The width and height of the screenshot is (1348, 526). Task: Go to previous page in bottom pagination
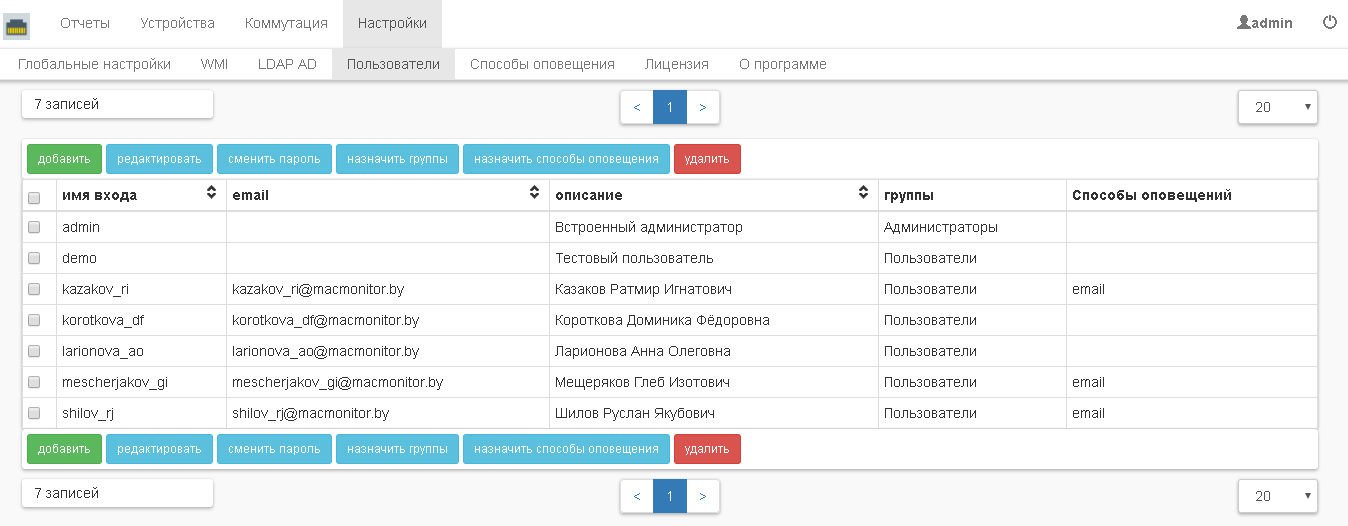pos(637,495)
